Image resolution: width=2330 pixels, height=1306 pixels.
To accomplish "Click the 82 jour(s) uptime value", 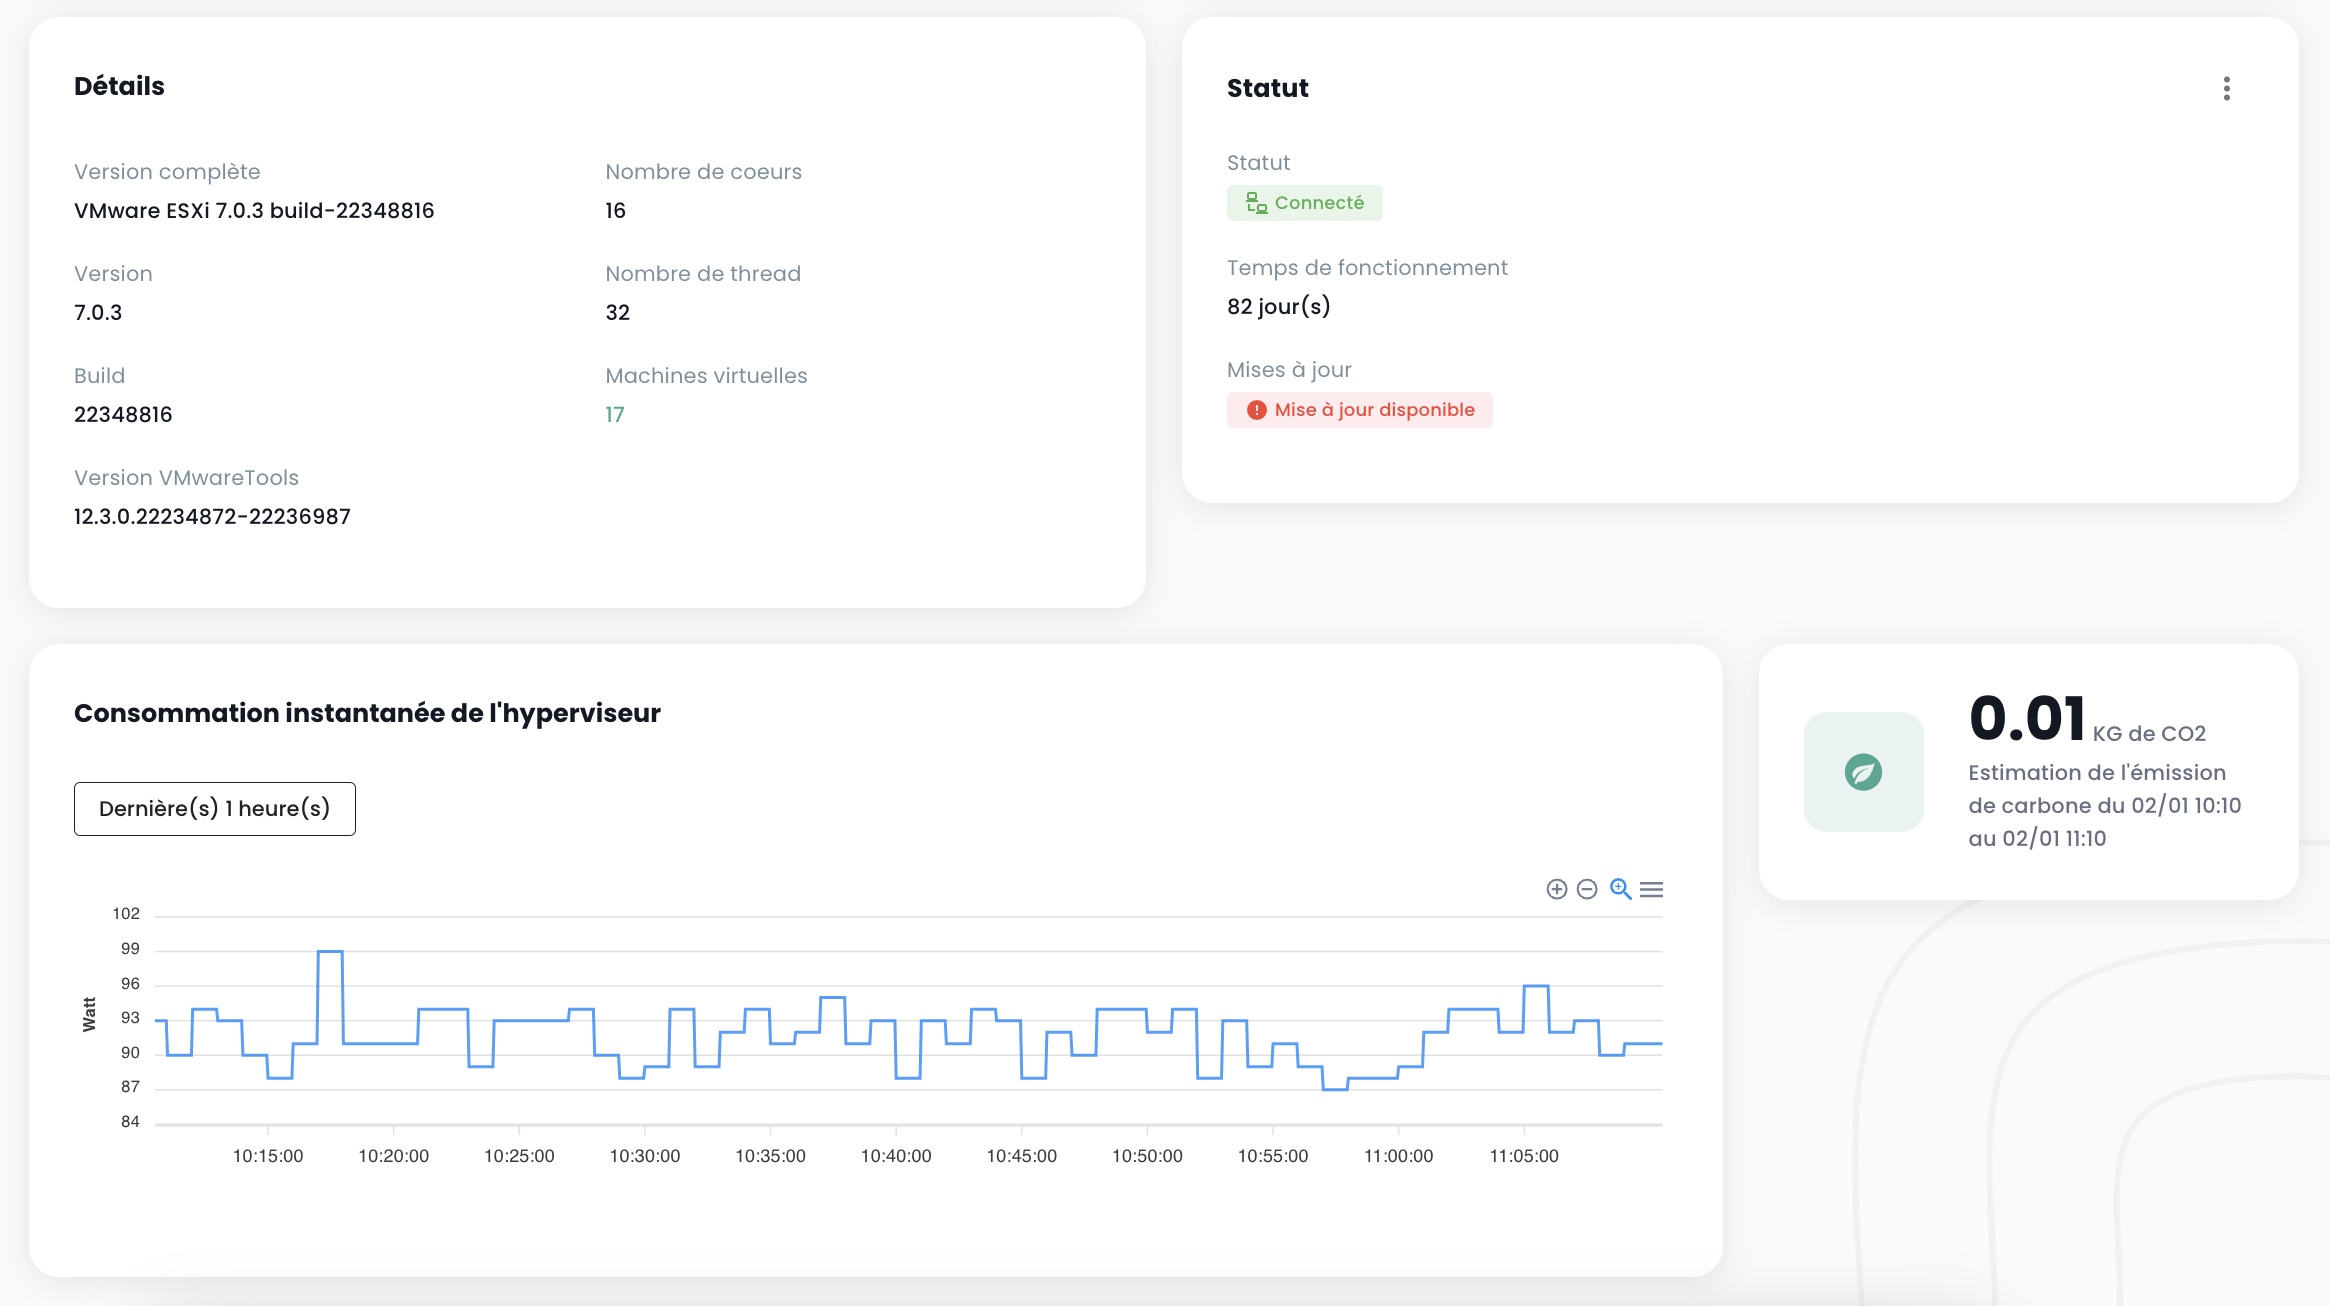I will coord(1278,306).
